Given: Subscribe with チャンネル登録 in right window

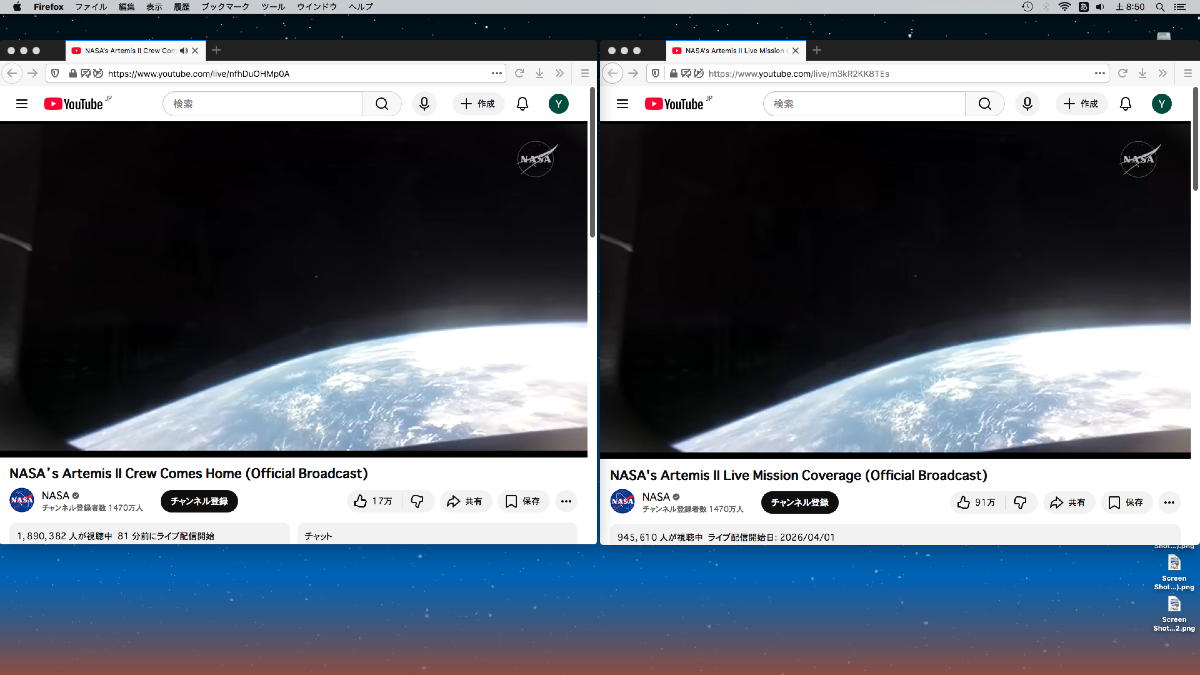Looking at the screenshot, I should (x=800, y=502).
